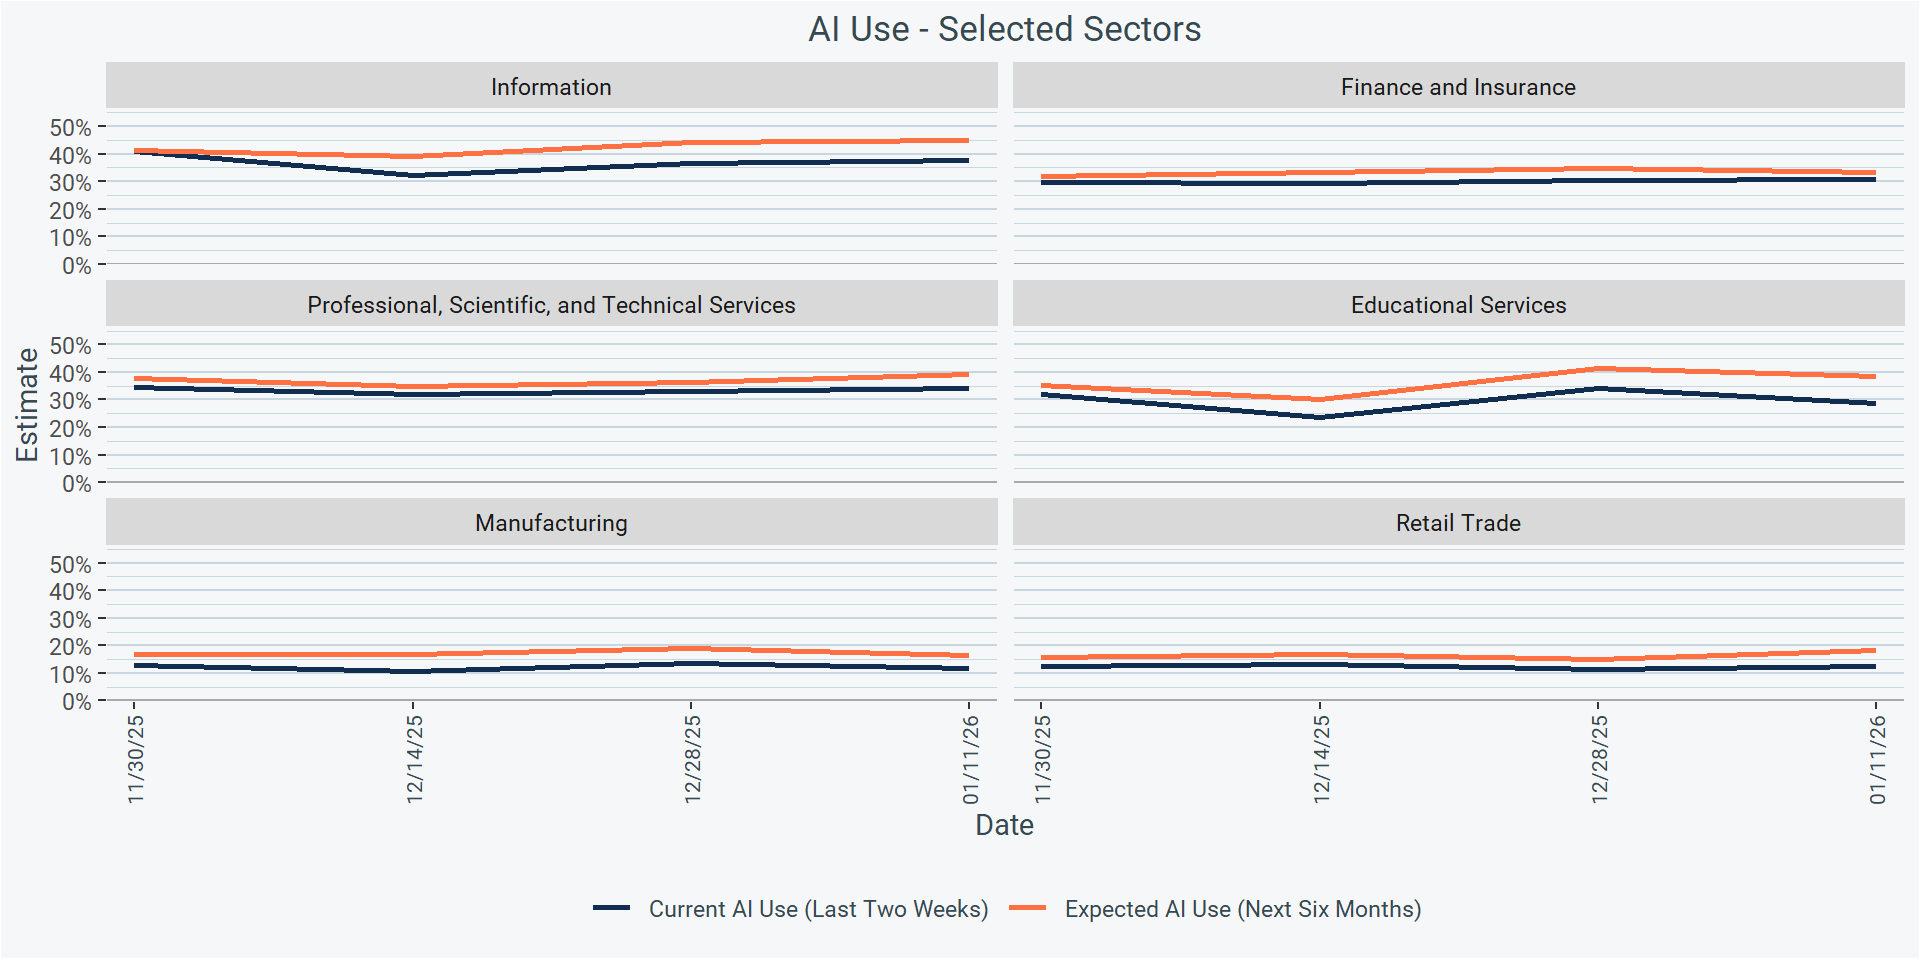Click the "Estimate" y-axis title

click(x=27, y=405)
